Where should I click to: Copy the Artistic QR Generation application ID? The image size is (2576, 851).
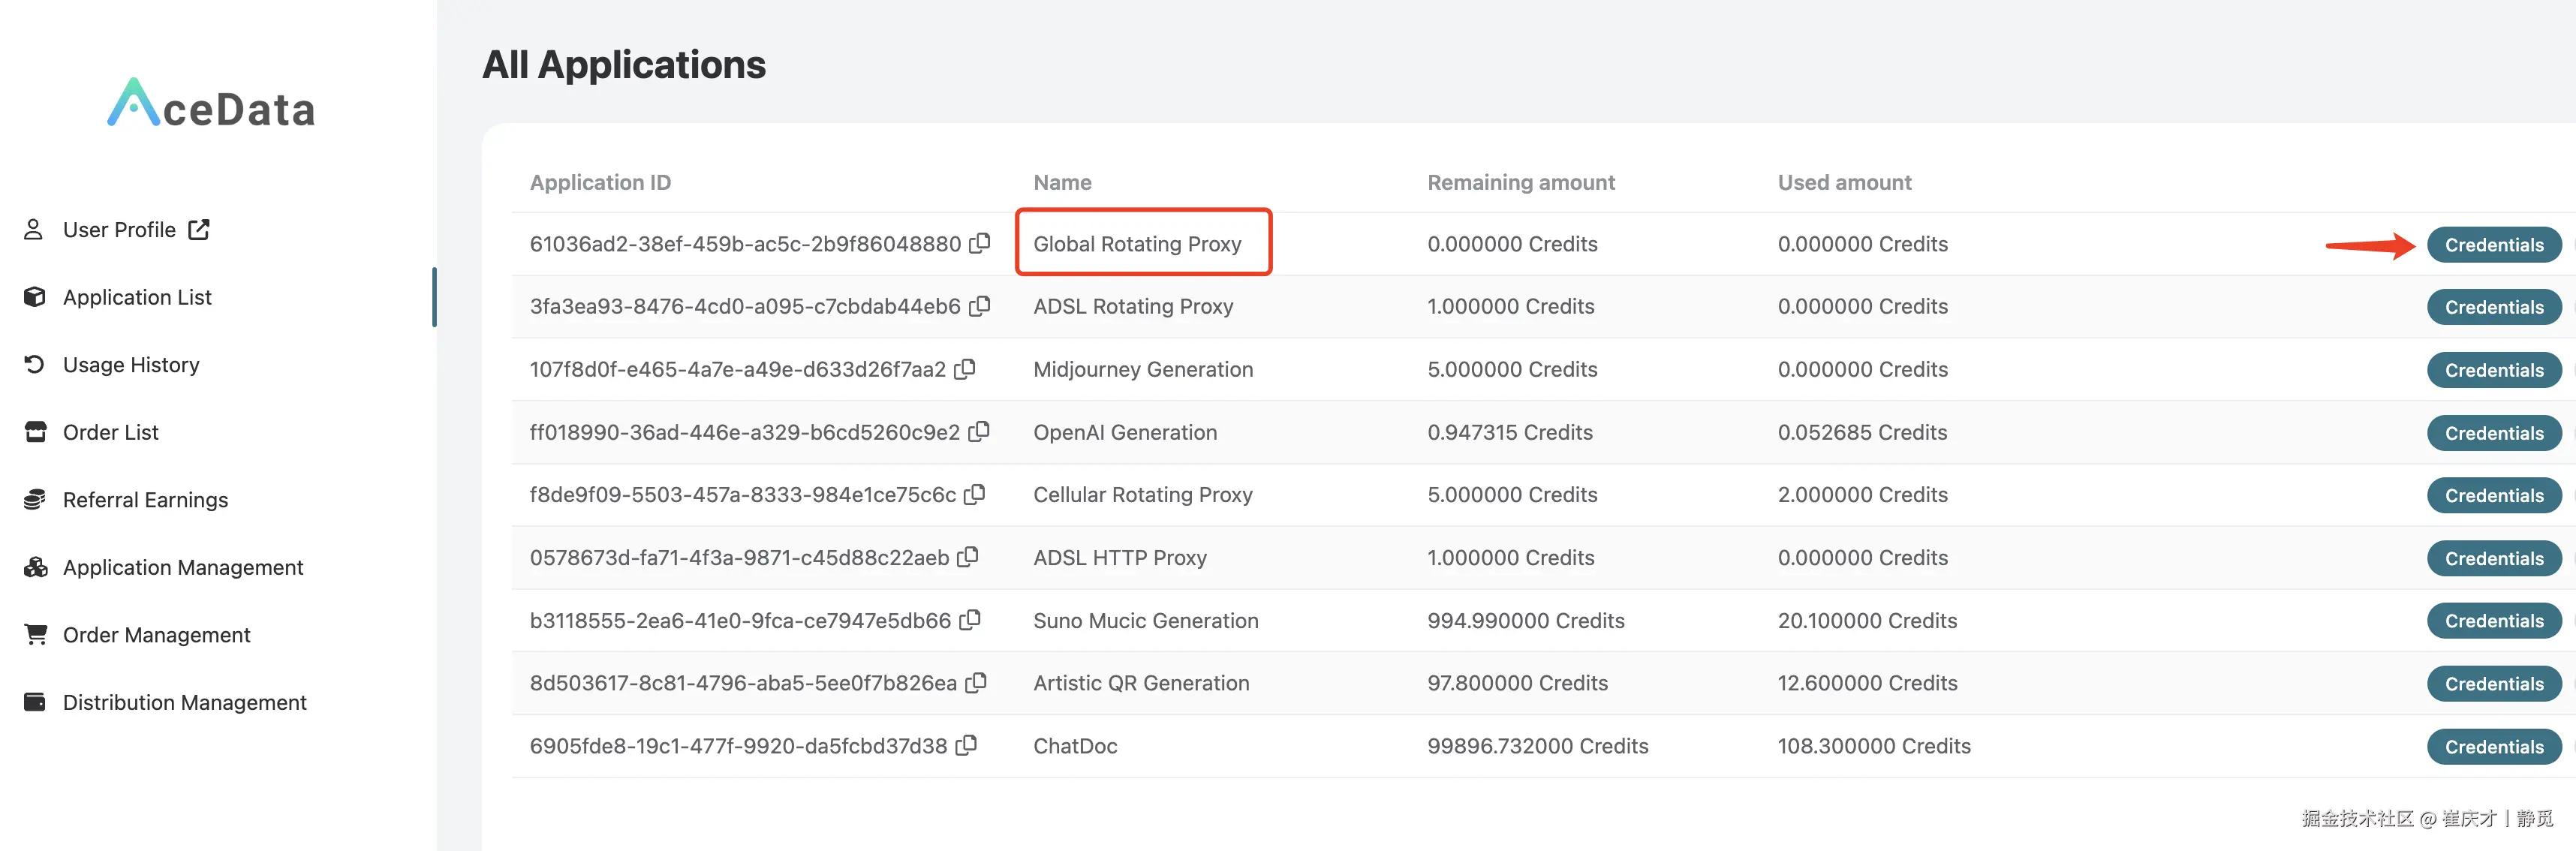click(x=976, y=682)
